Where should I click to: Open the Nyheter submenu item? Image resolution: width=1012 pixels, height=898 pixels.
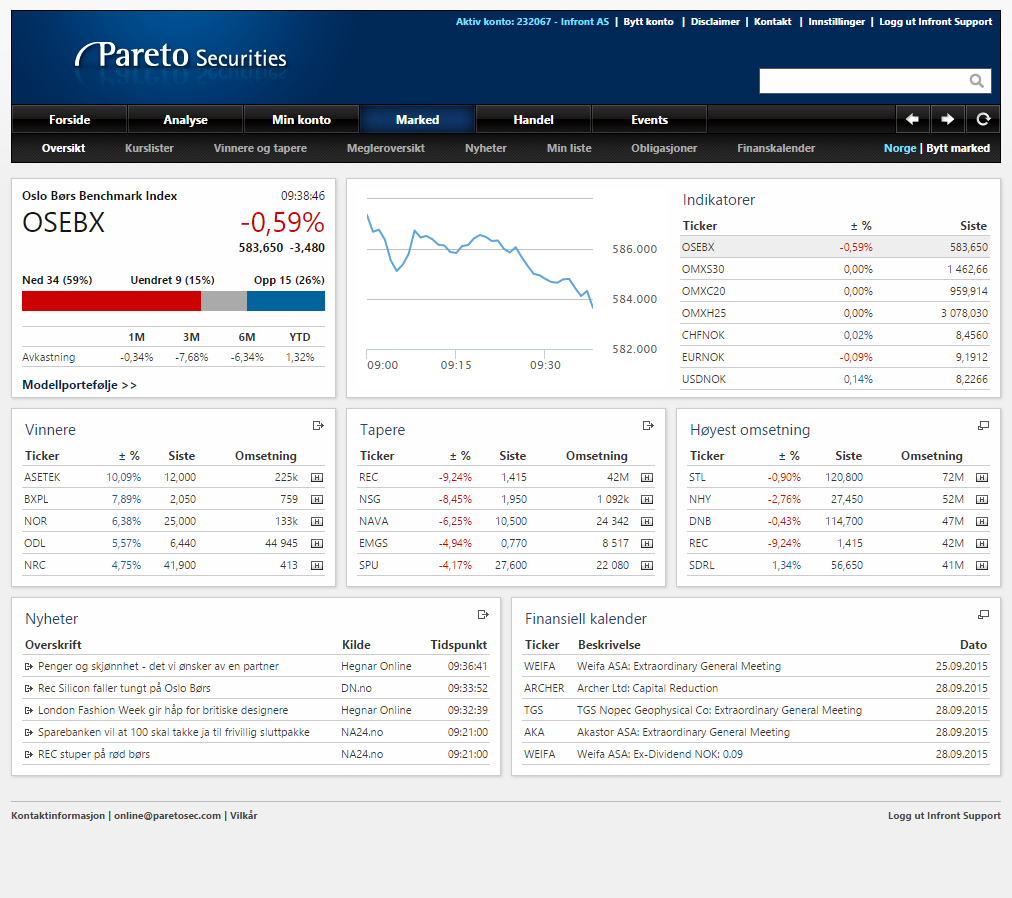485,148
